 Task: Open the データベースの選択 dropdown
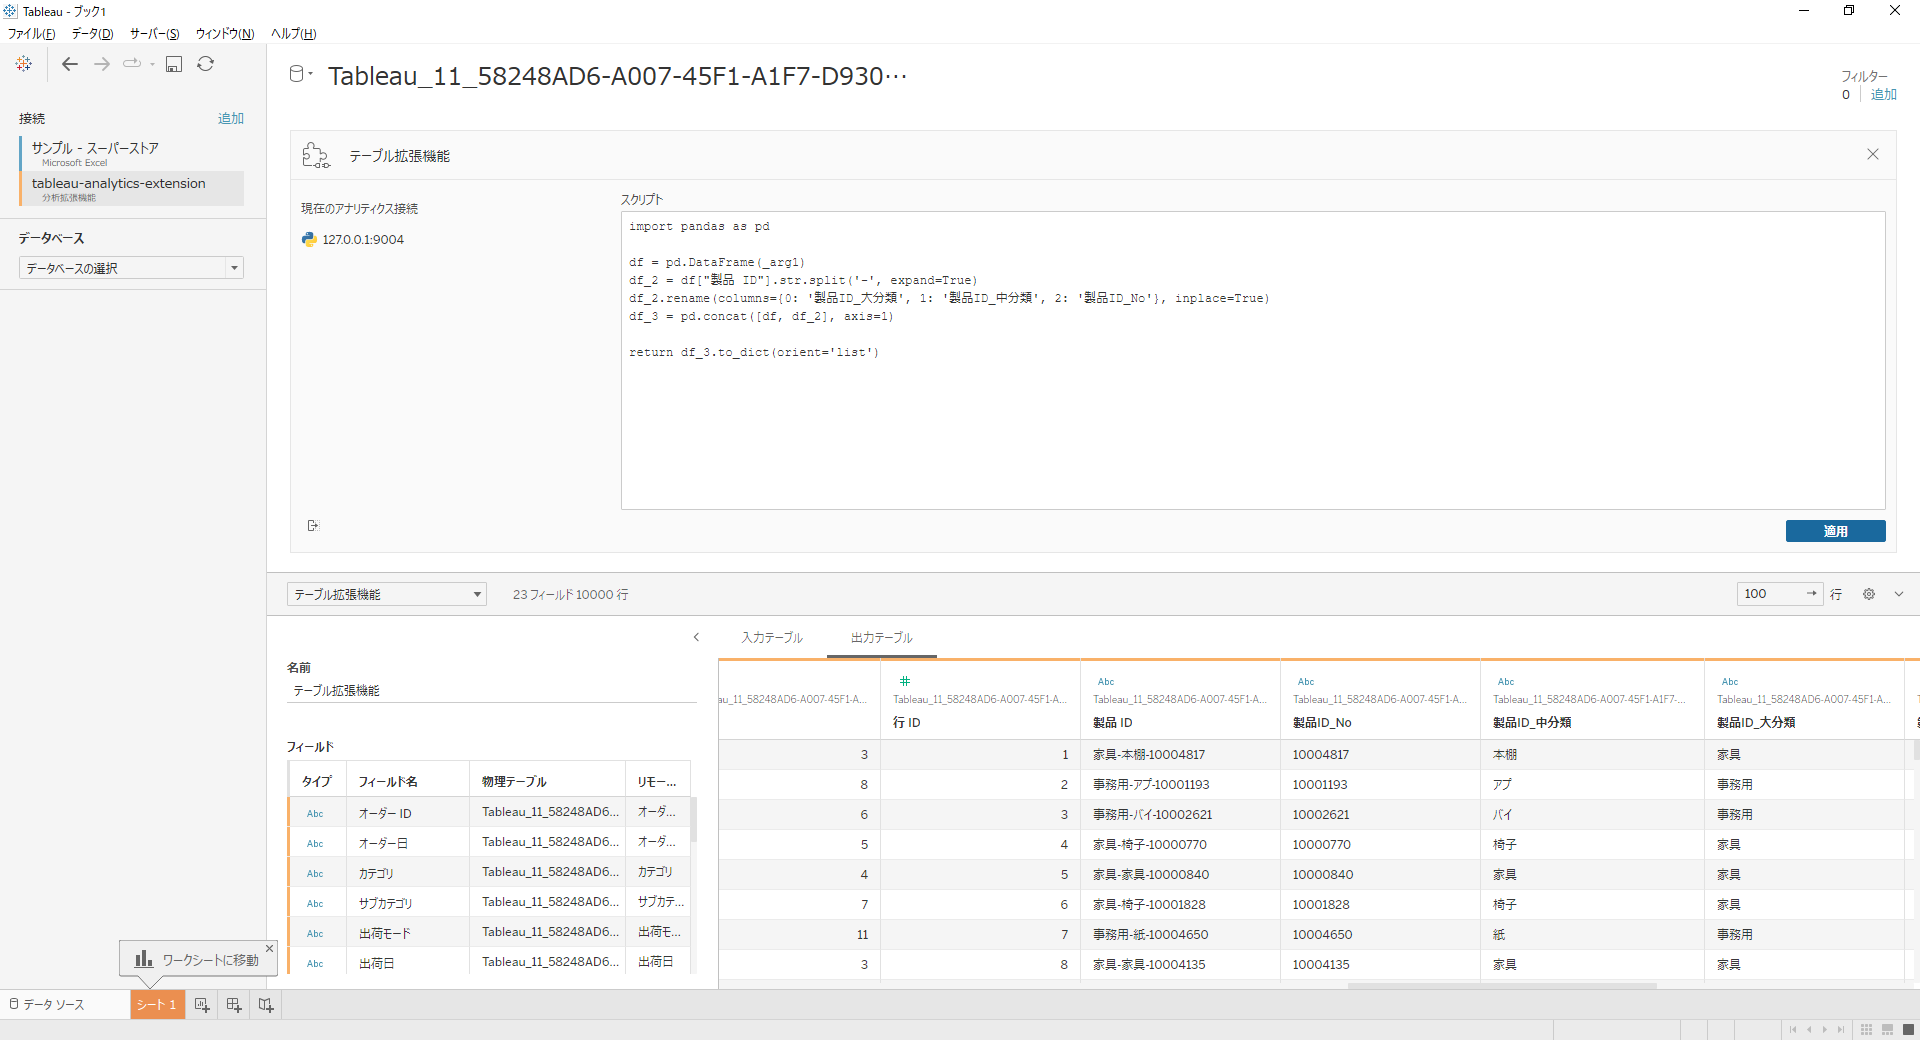tap(131, 268)
